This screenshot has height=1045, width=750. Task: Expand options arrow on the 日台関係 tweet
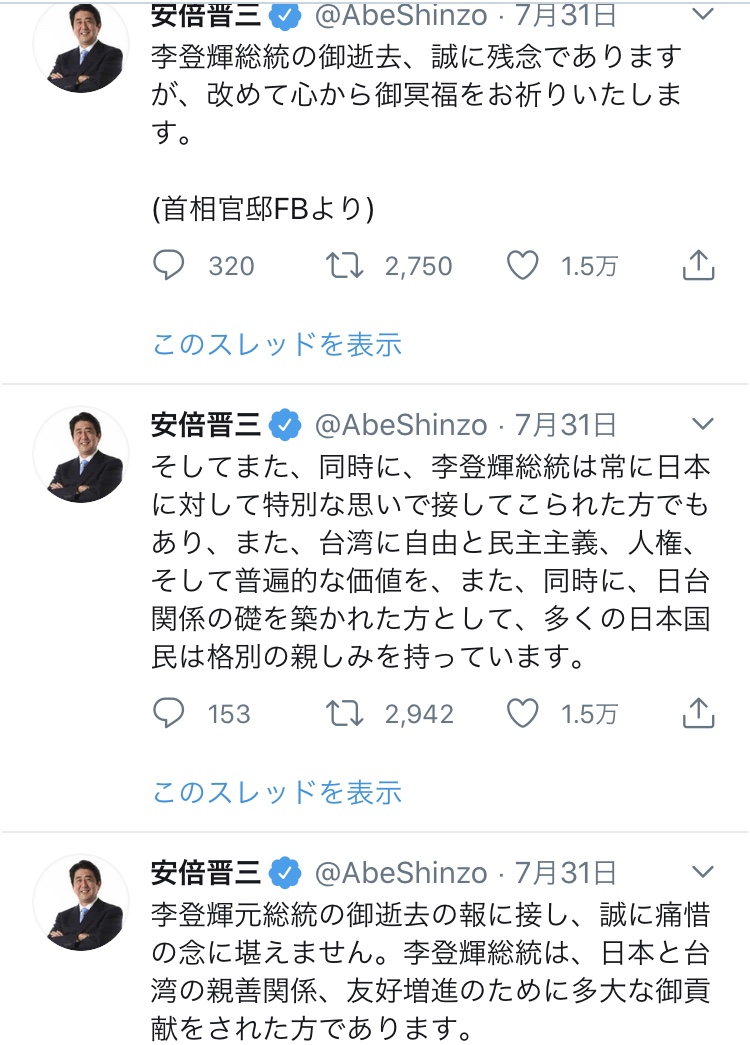pyautogui.click(x=704, y=423)
